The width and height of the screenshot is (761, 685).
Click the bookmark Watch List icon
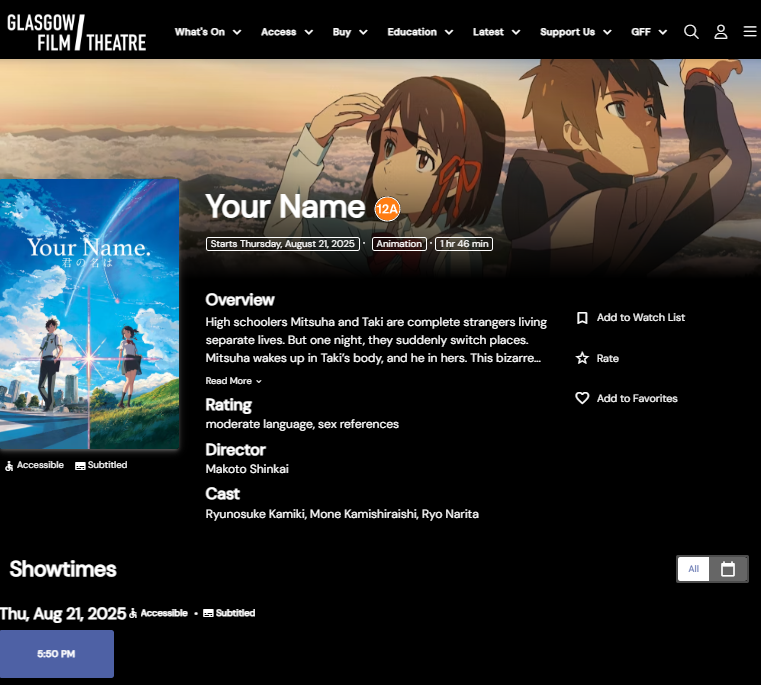click(582, 318)
